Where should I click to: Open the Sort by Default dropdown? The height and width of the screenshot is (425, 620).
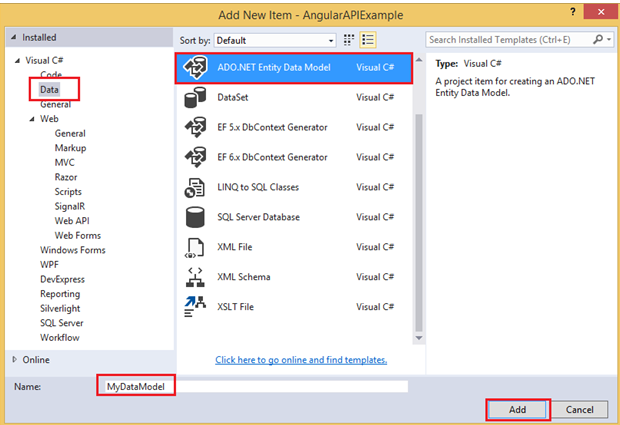point(275,40)
